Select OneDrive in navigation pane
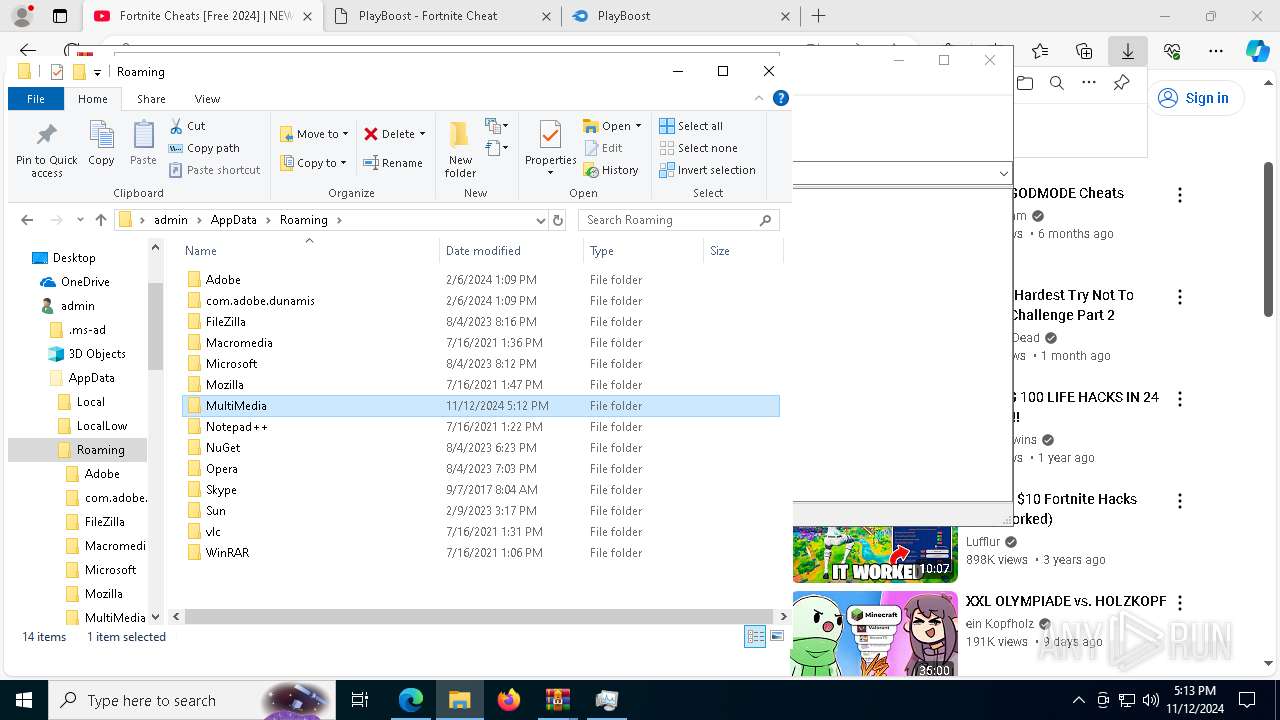Screen dimensions: 1280x720 pyautogui.click(x=85, y=282)
